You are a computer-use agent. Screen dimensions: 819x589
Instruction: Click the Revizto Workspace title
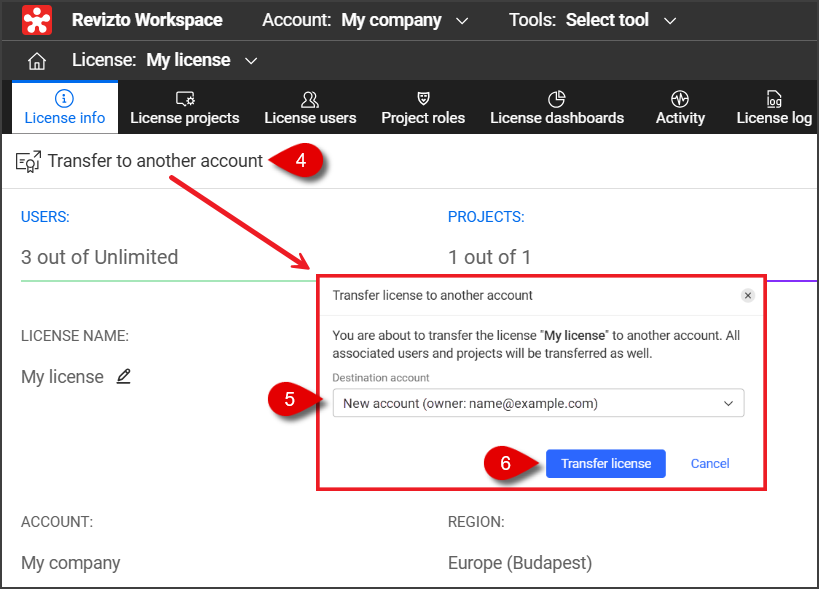click(x=147, y=20)
